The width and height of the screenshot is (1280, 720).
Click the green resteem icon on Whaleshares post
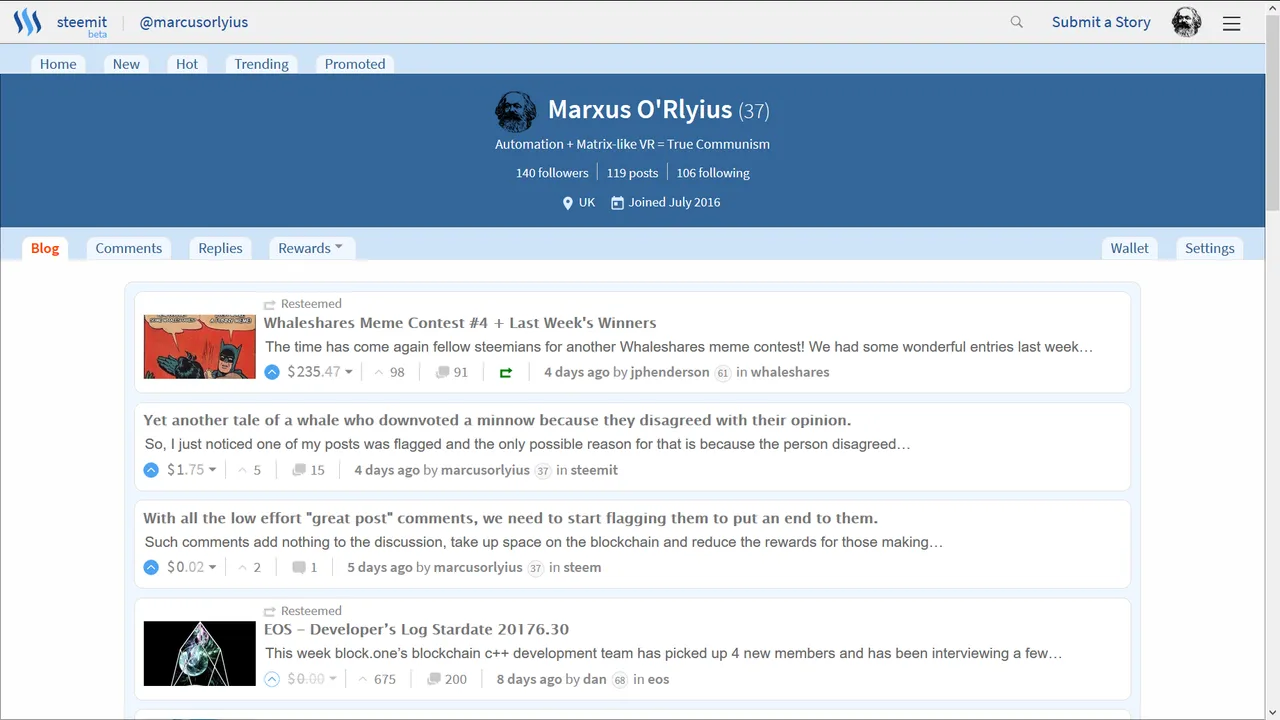[506, 372]
